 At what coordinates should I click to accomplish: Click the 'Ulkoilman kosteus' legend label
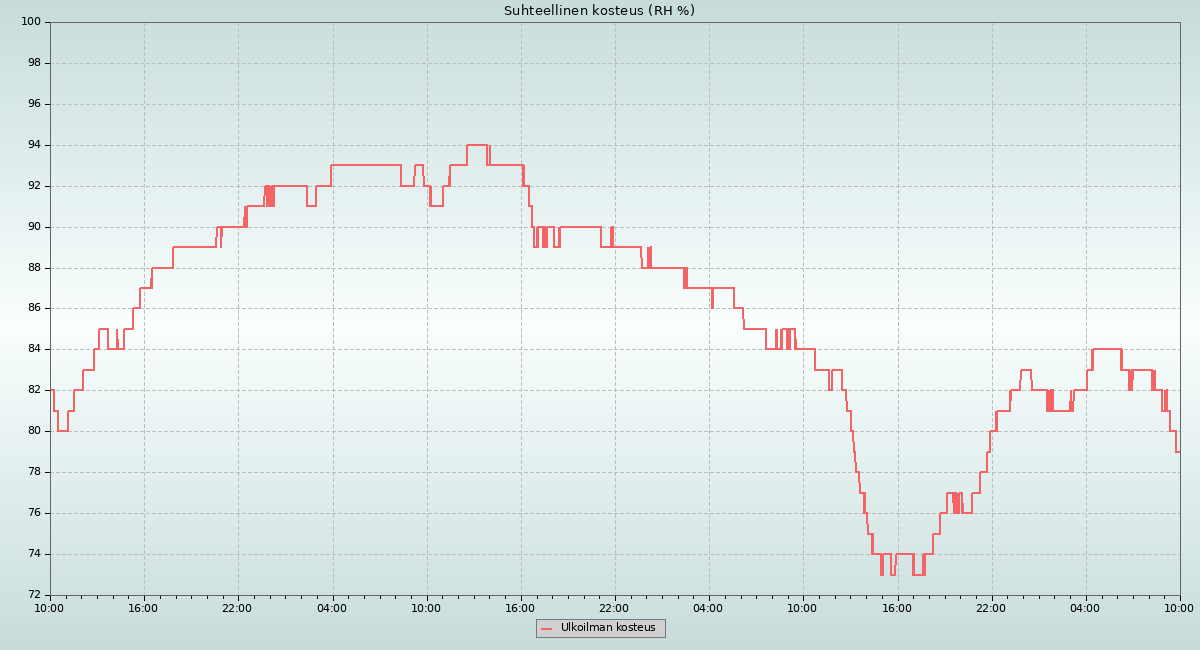(608, 628)
